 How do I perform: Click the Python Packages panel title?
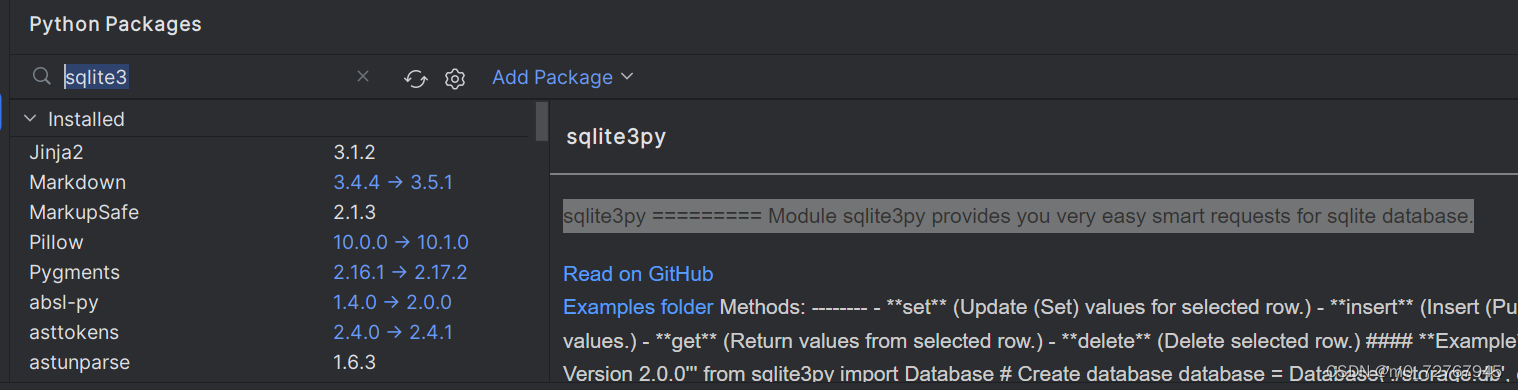pos(115,24)
